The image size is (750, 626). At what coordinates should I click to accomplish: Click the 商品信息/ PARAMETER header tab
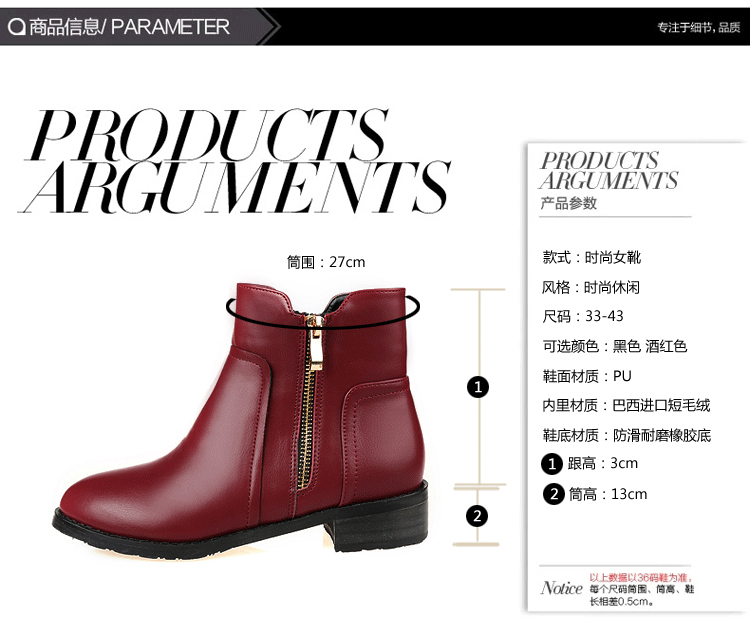click(x=130, y=27)
